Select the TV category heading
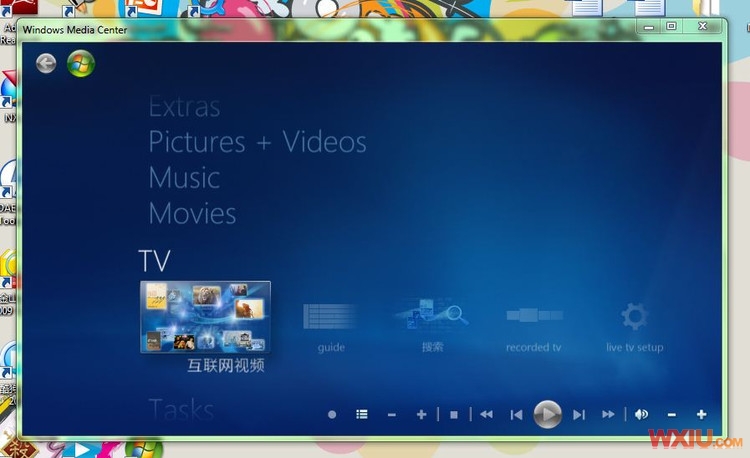 (x=154, y=261)
